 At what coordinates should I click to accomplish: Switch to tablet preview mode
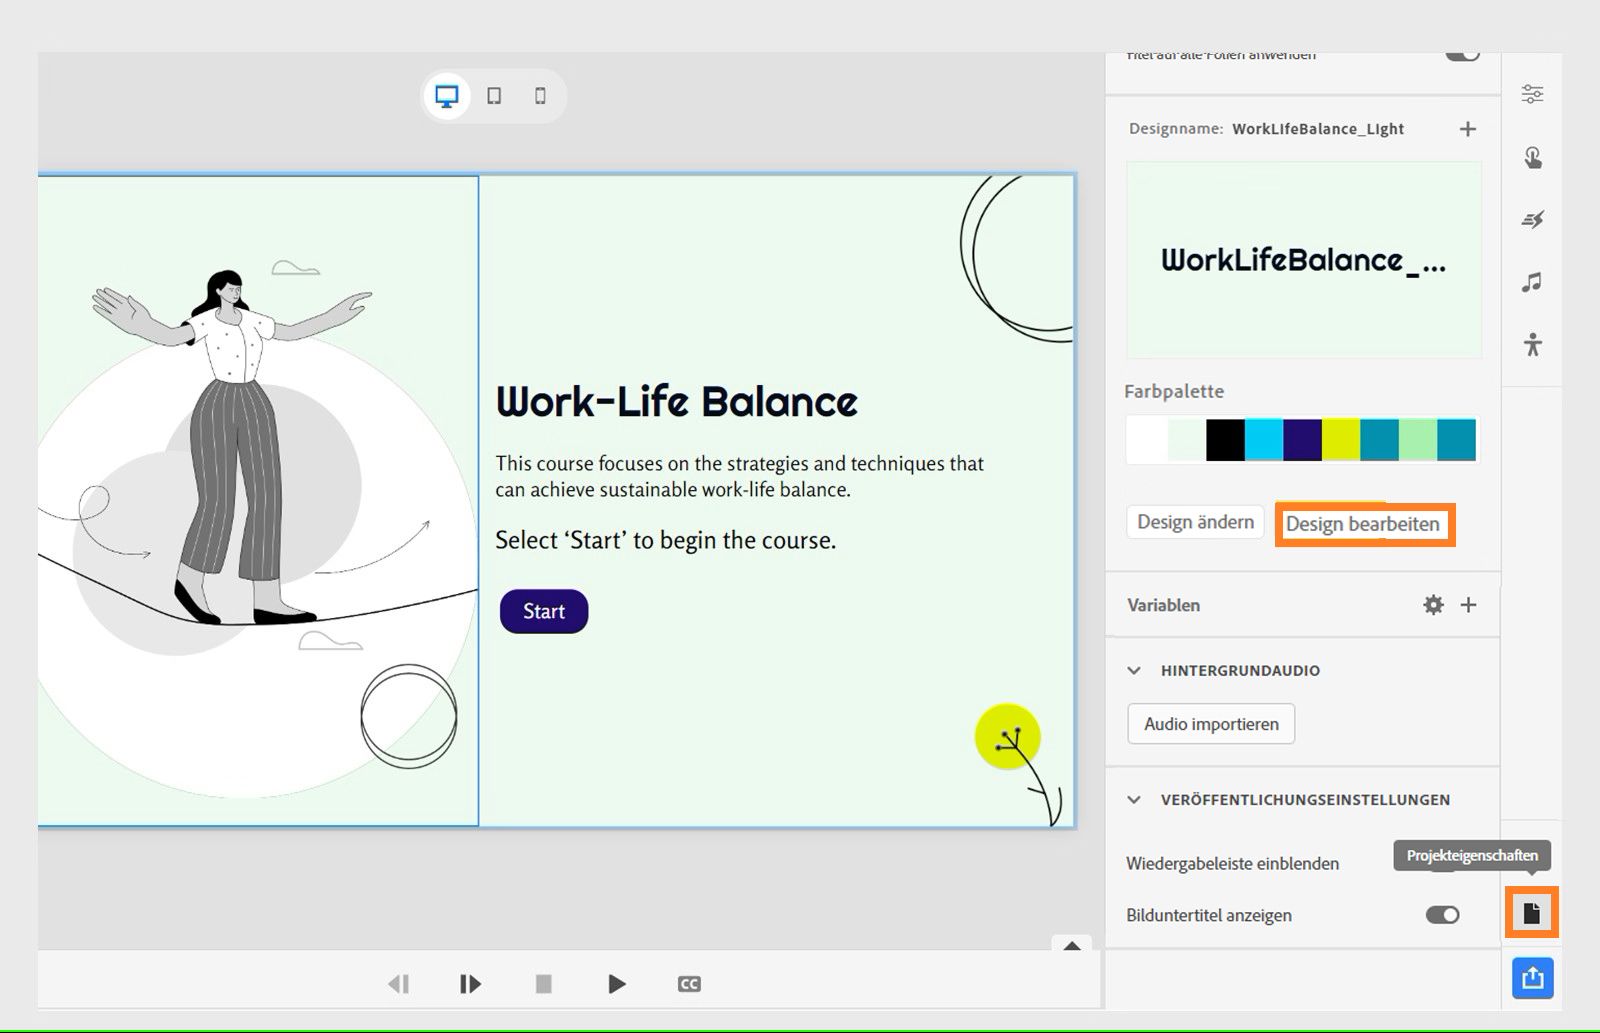pyautogui.click(x=494, y=95)
